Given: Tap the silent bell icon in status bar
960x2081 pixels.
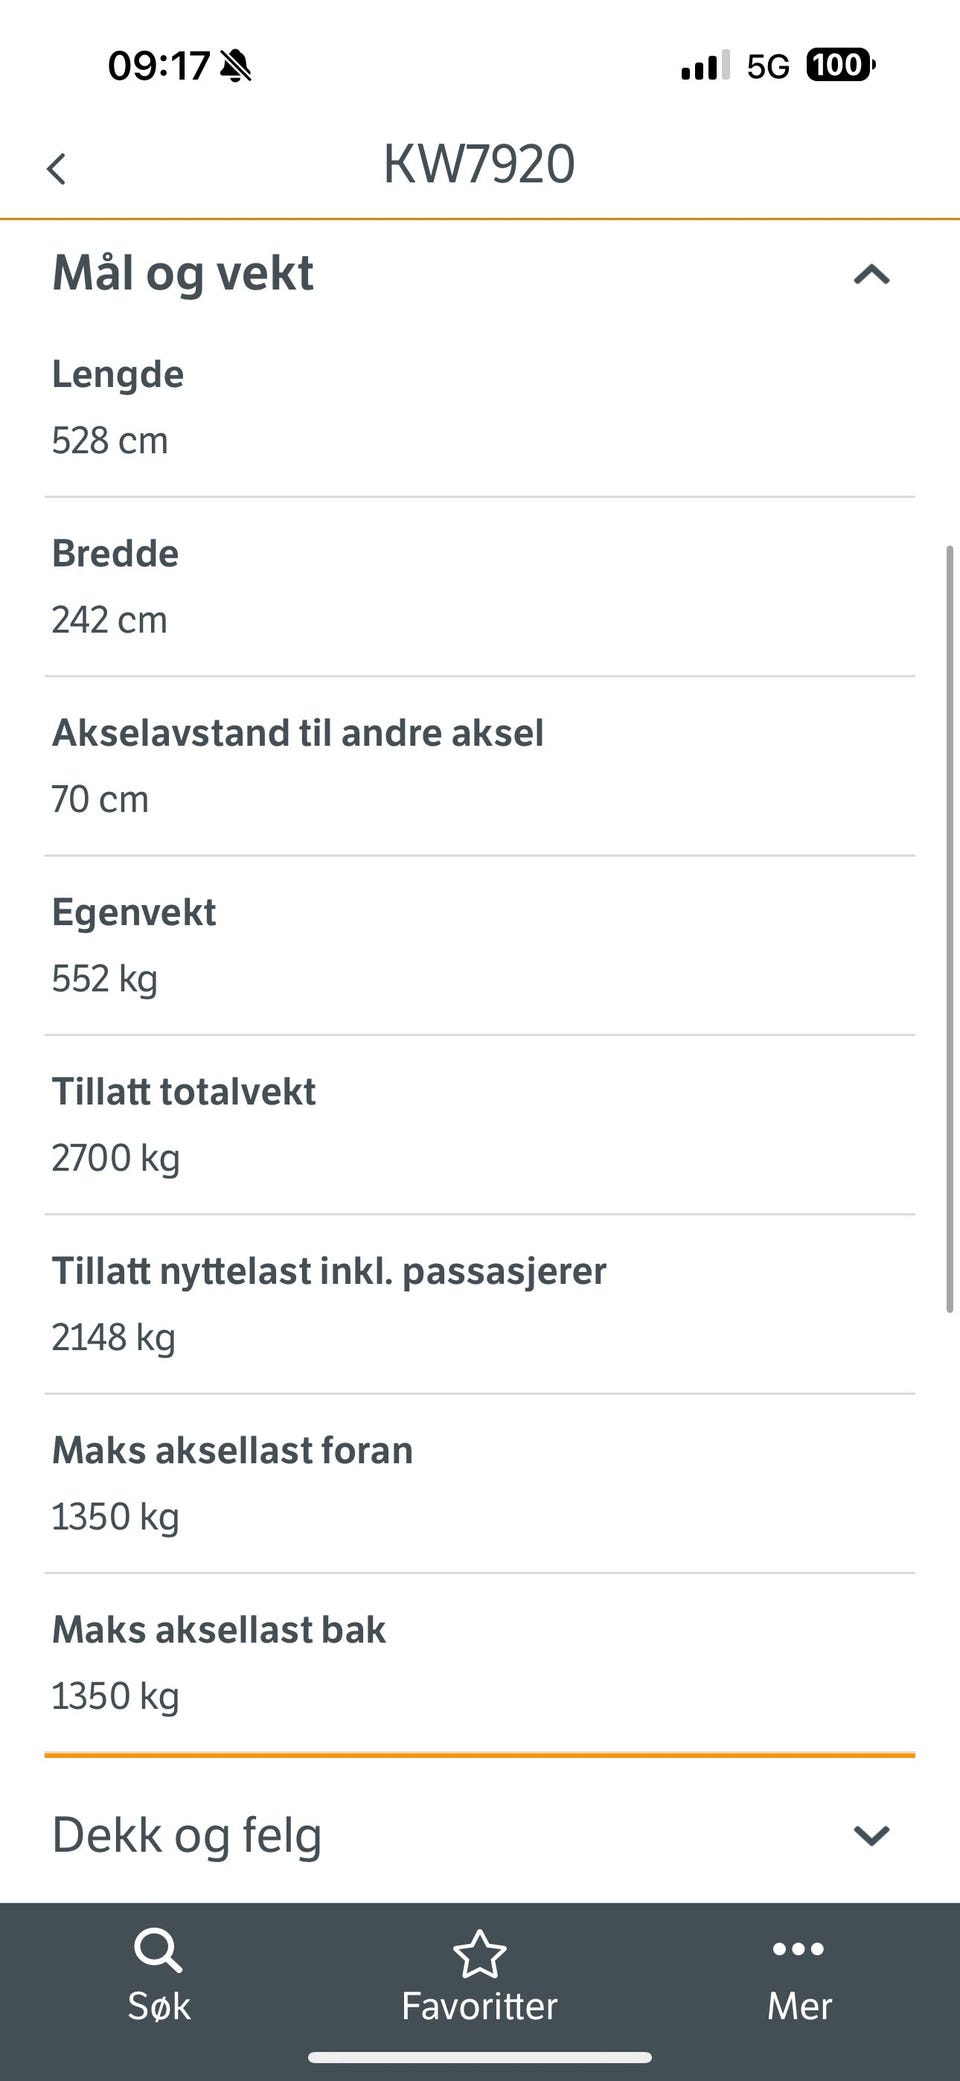Looking at the screenshot, I should (236, 66).
